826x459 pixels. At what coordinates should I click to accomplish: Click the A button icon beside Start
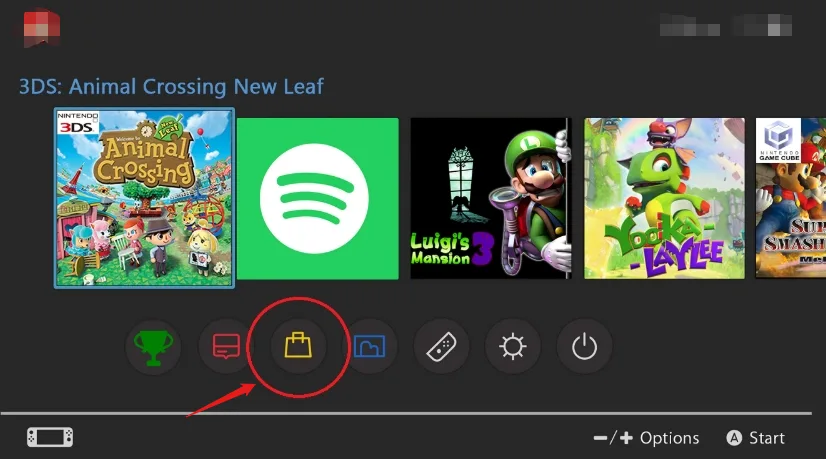(x=734, y=438)
